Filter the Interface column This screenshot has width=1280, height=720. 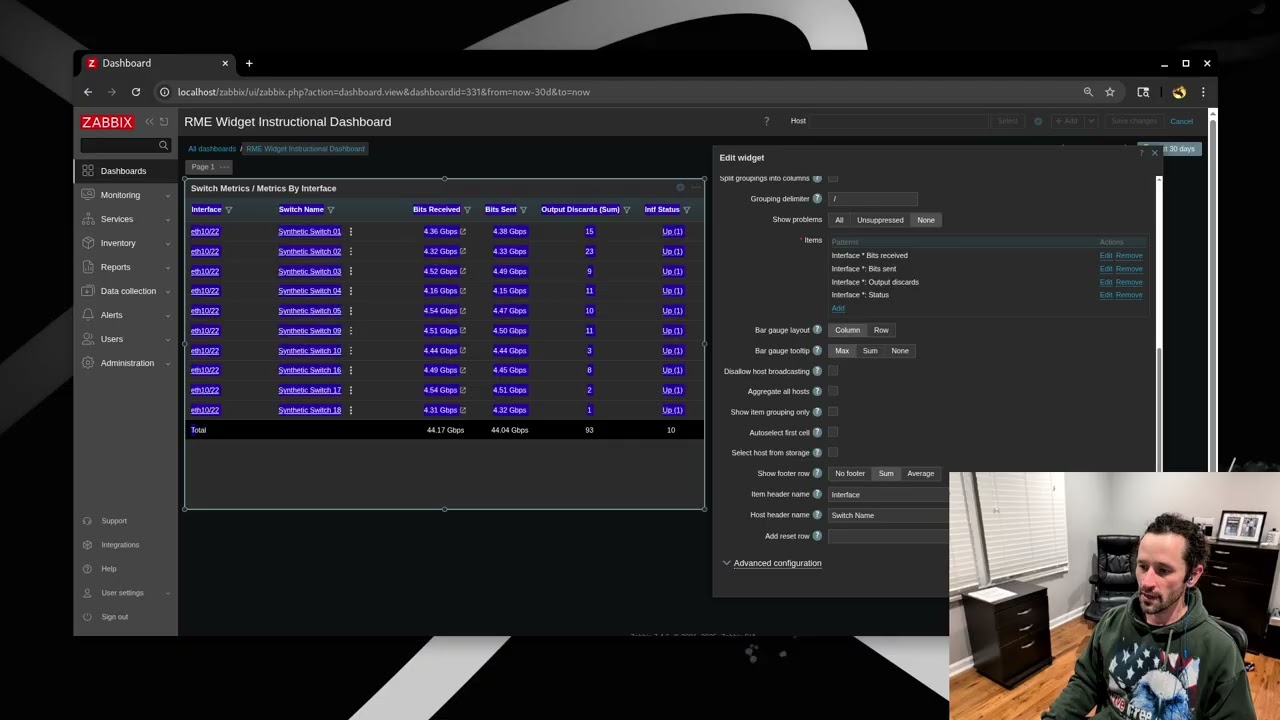click(229, 210)
